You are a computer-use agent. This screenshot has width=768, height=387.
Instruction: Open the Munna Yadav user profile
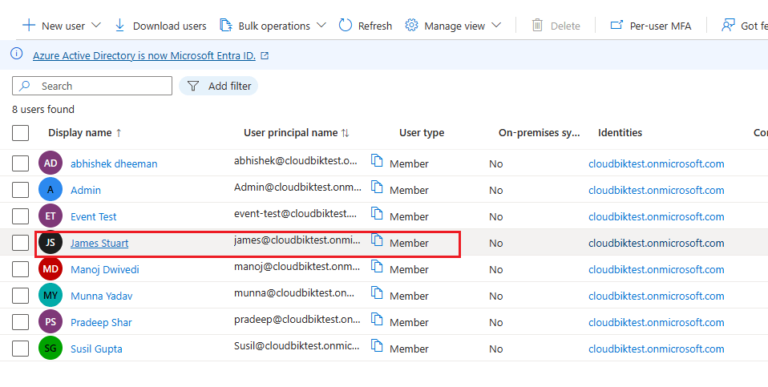coord(101,296)
